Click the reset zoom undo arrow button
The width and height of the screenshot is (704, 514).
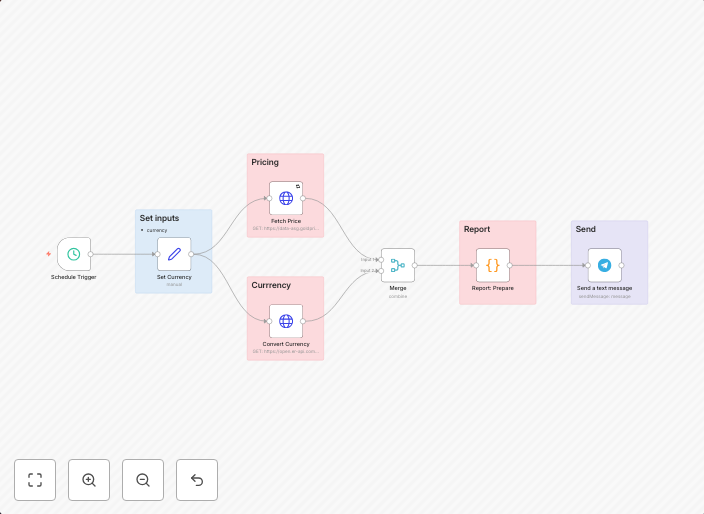coord(197,480)
